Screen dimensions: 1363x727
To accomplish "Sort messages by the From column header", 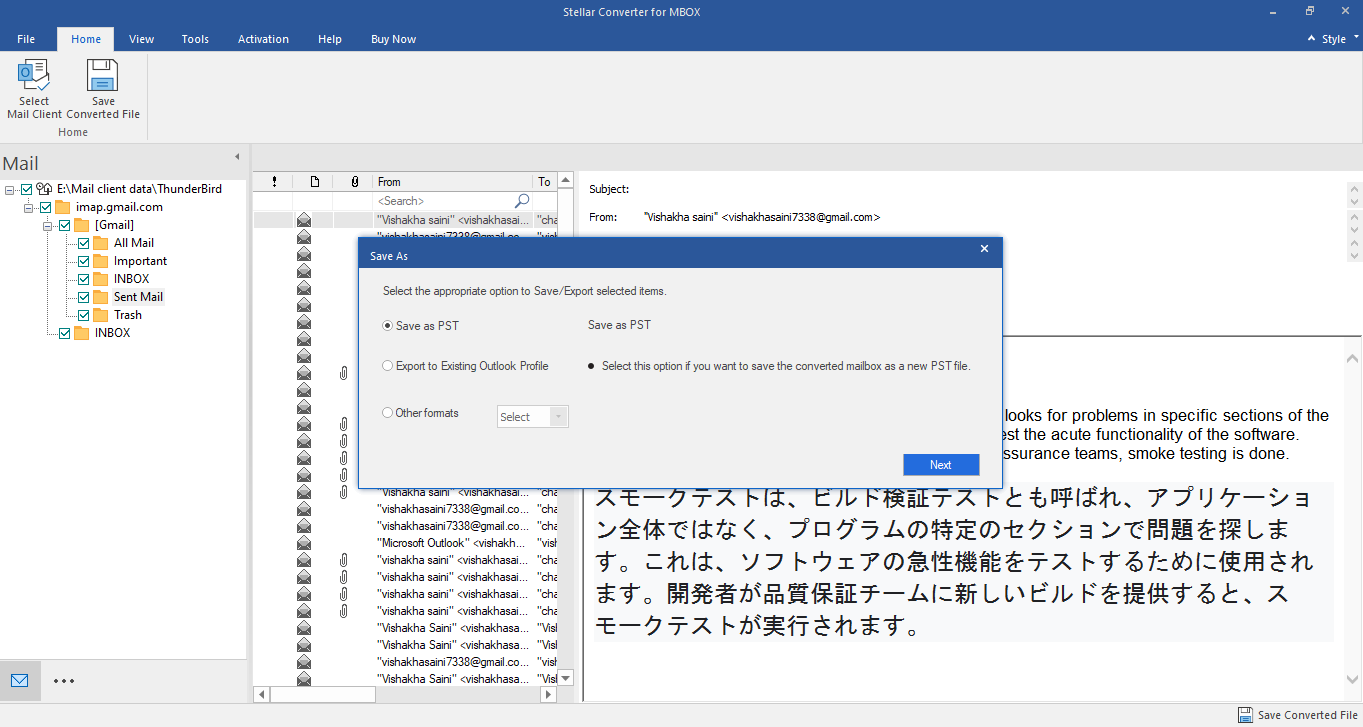I will [453, 181].
